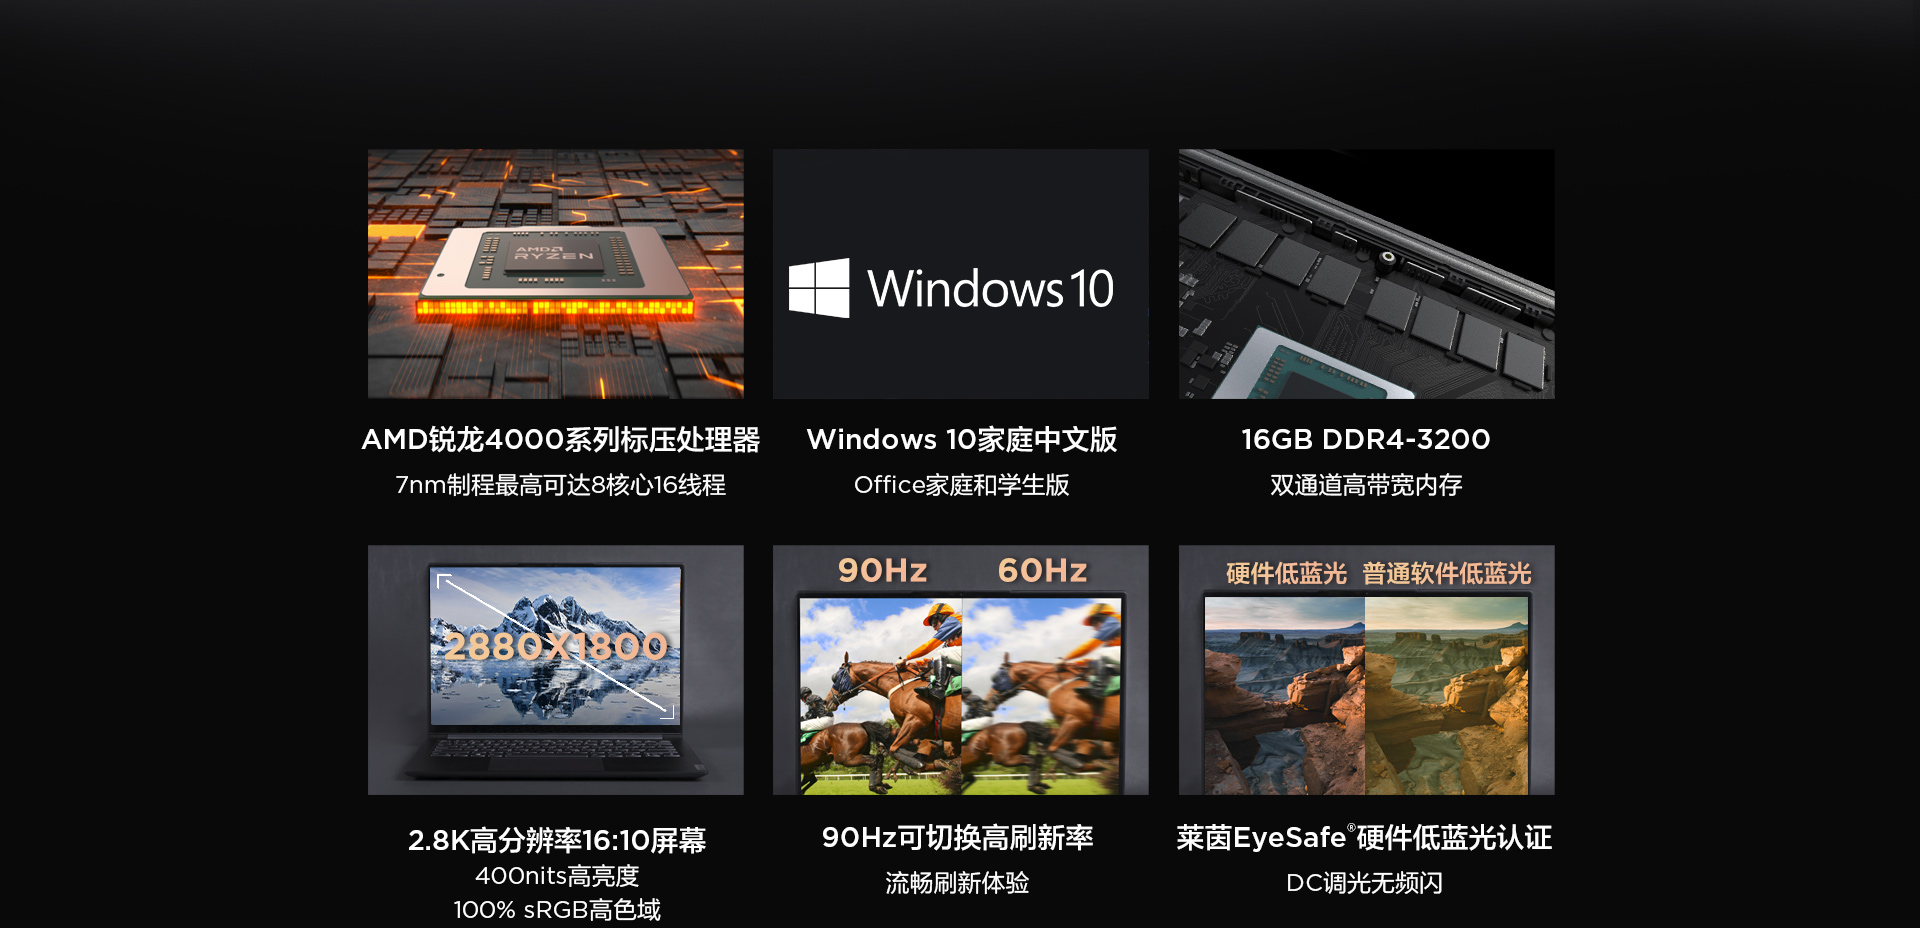Click the 16GB DDR4-3200 heading
The image size is (1920, 928).
click(1366, 439)
